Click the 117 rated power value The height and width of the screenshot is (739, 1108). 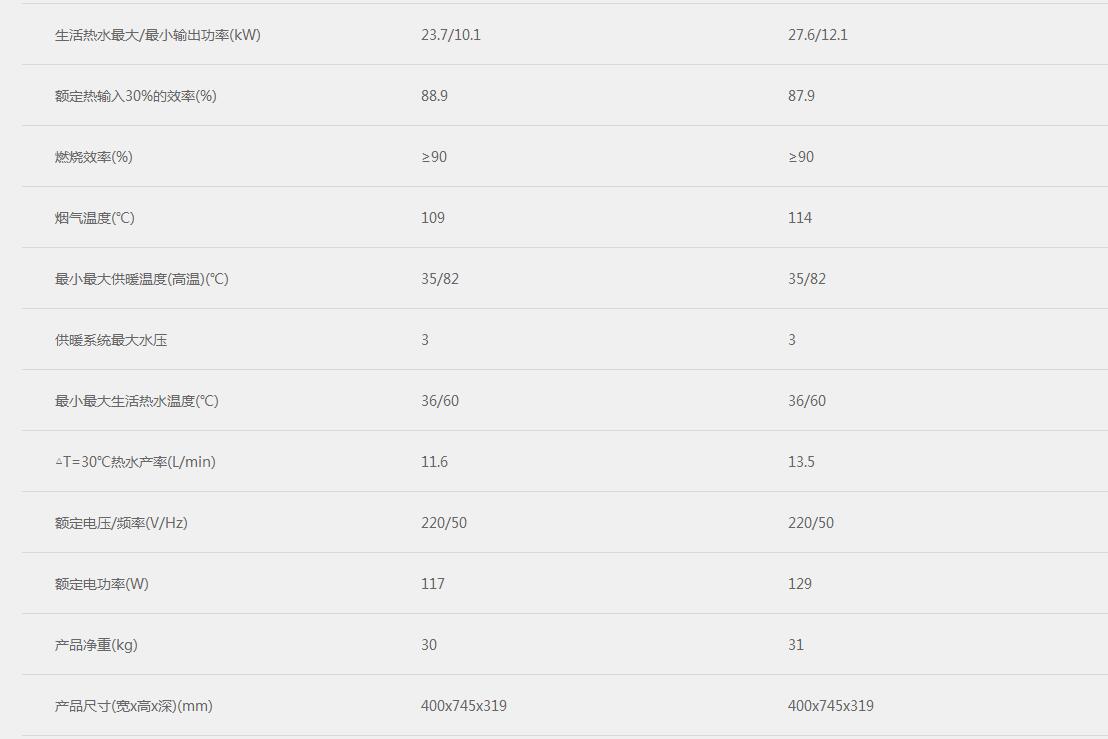point(433,584)
